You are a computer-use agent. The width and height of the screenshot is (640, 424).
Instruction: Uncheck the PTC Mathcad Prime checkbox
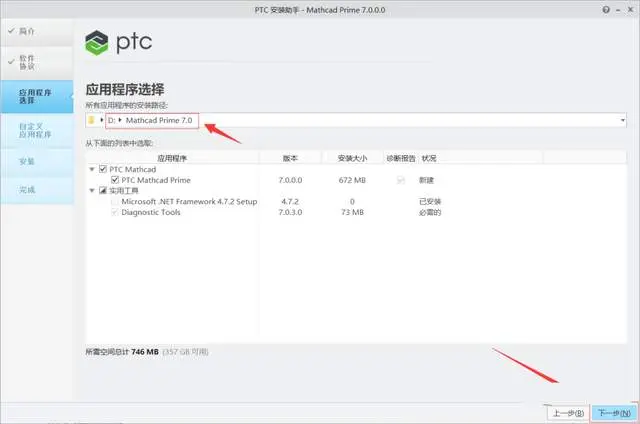pyautogui.click(x=115, y=180)
